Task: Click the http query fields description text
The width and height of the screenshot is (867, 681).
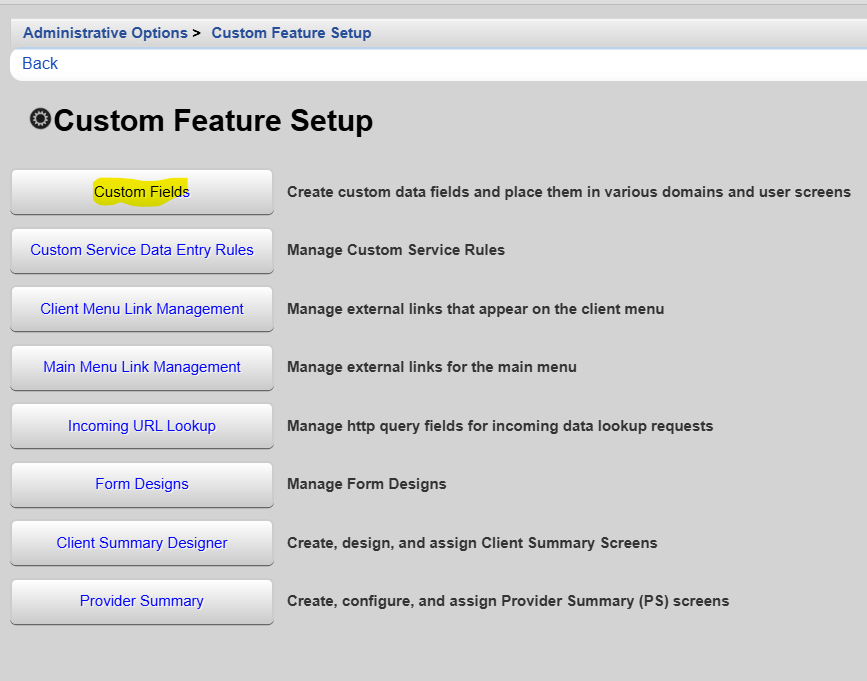Action: [500, 426]
